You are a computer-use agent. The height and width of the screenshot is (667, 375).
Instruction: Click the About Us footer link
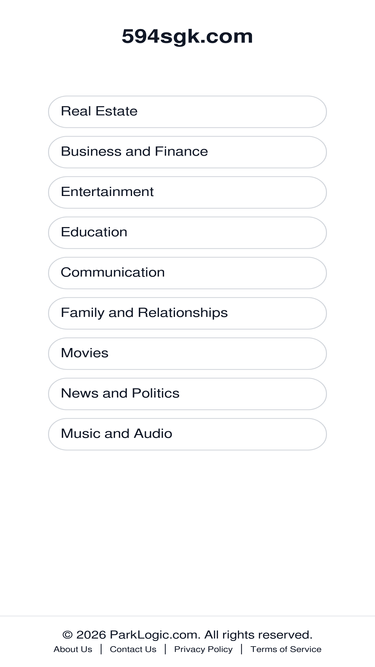tap(73, 649)
